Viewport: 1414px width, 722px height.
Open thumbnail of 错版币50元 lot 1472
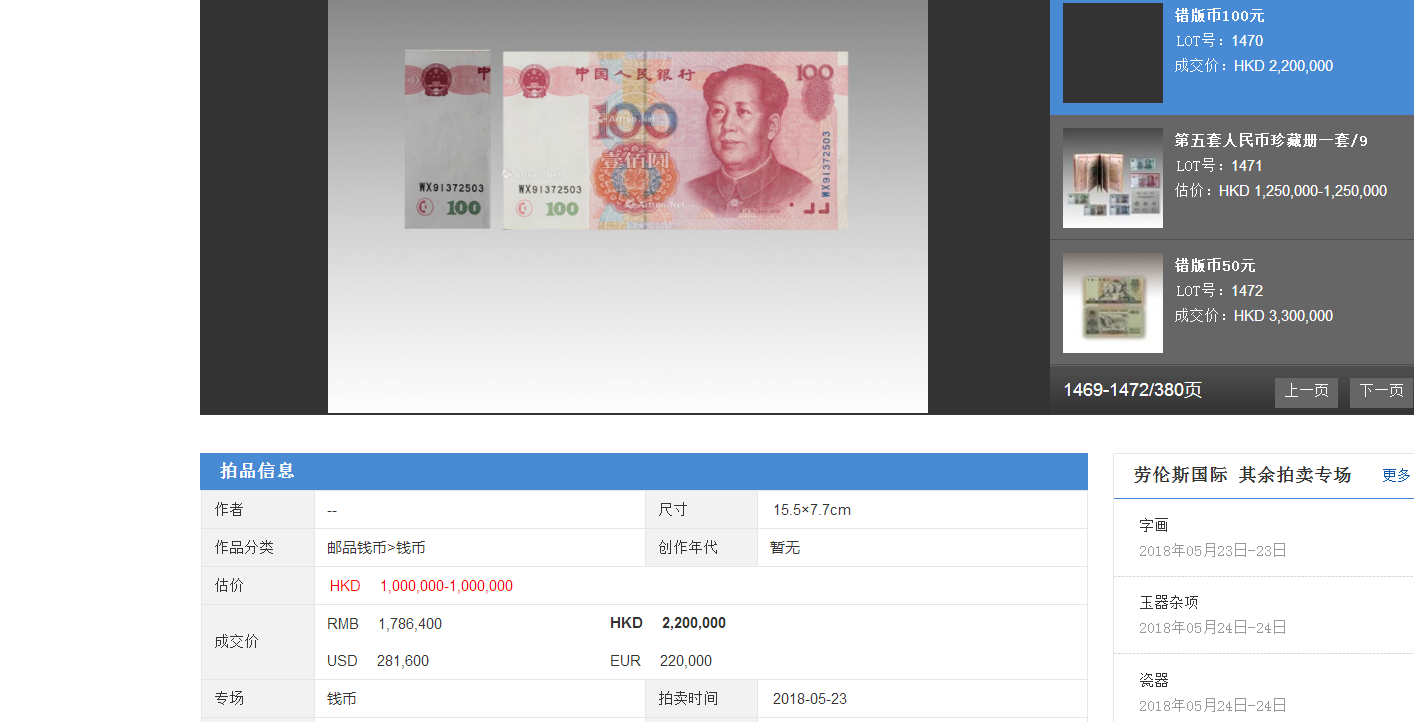(1113, 303)
